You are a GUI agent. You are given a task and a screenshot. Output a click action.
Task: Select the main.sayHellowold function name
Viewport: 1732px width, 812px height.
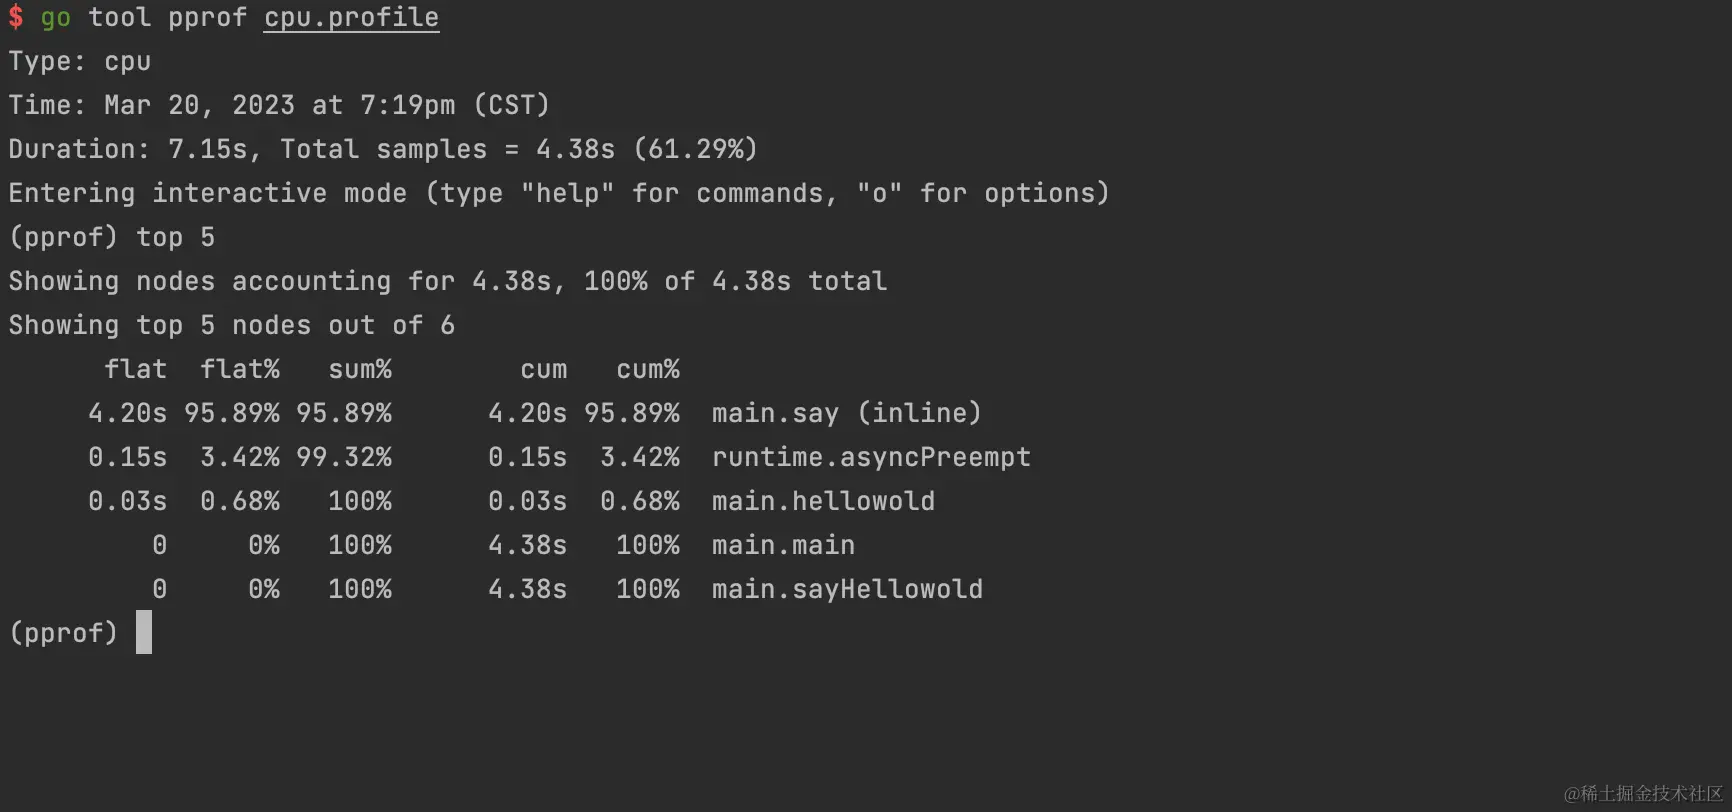(847, 589)
